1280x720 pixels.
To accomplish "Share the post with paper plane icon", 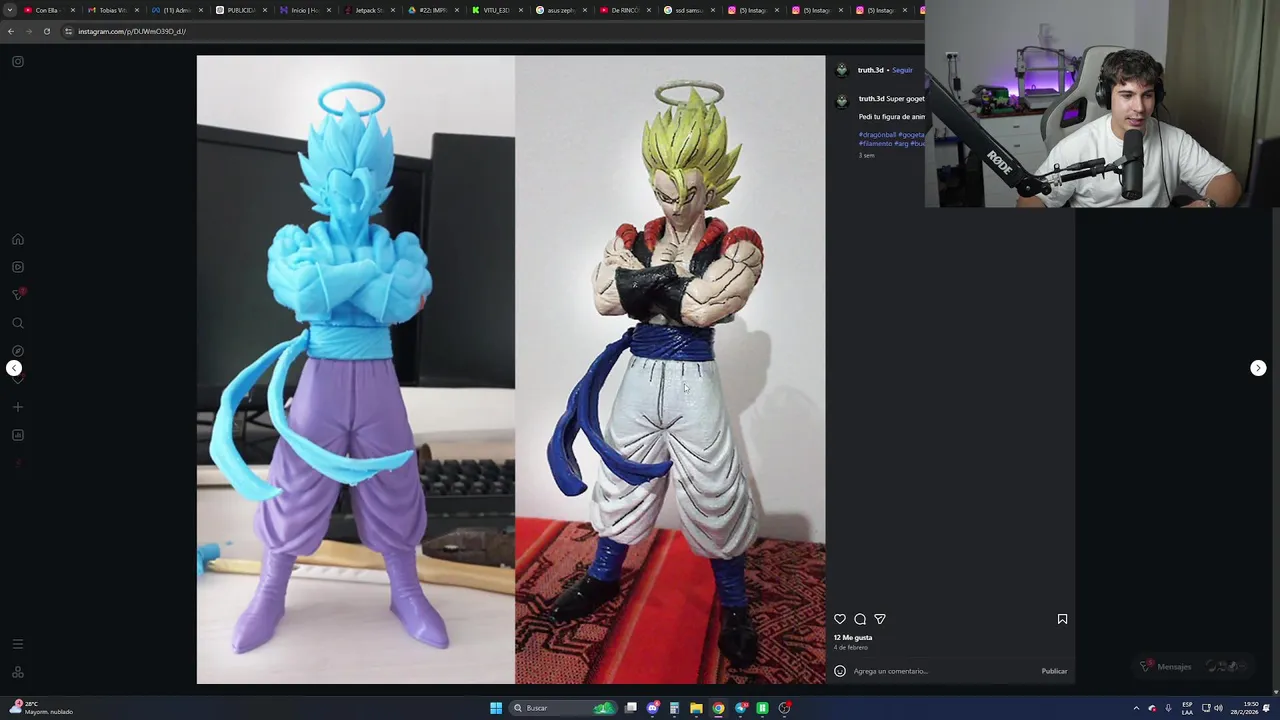I will (880, 619).
